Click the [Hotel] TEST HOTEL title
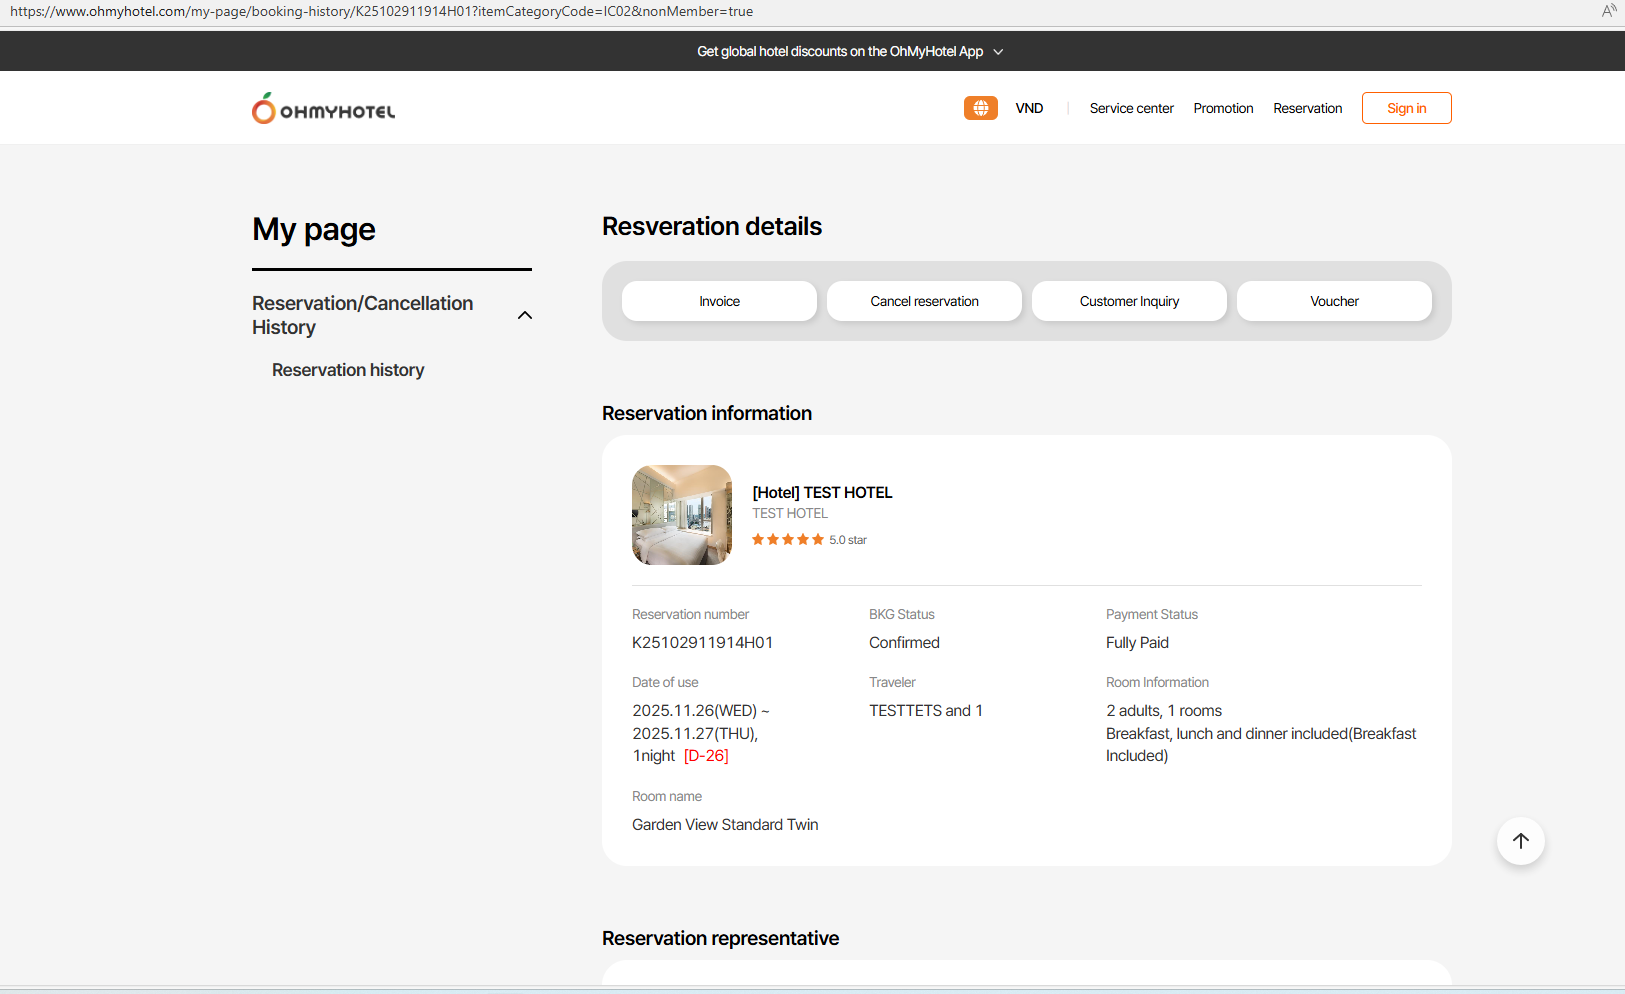 point(822,492)
